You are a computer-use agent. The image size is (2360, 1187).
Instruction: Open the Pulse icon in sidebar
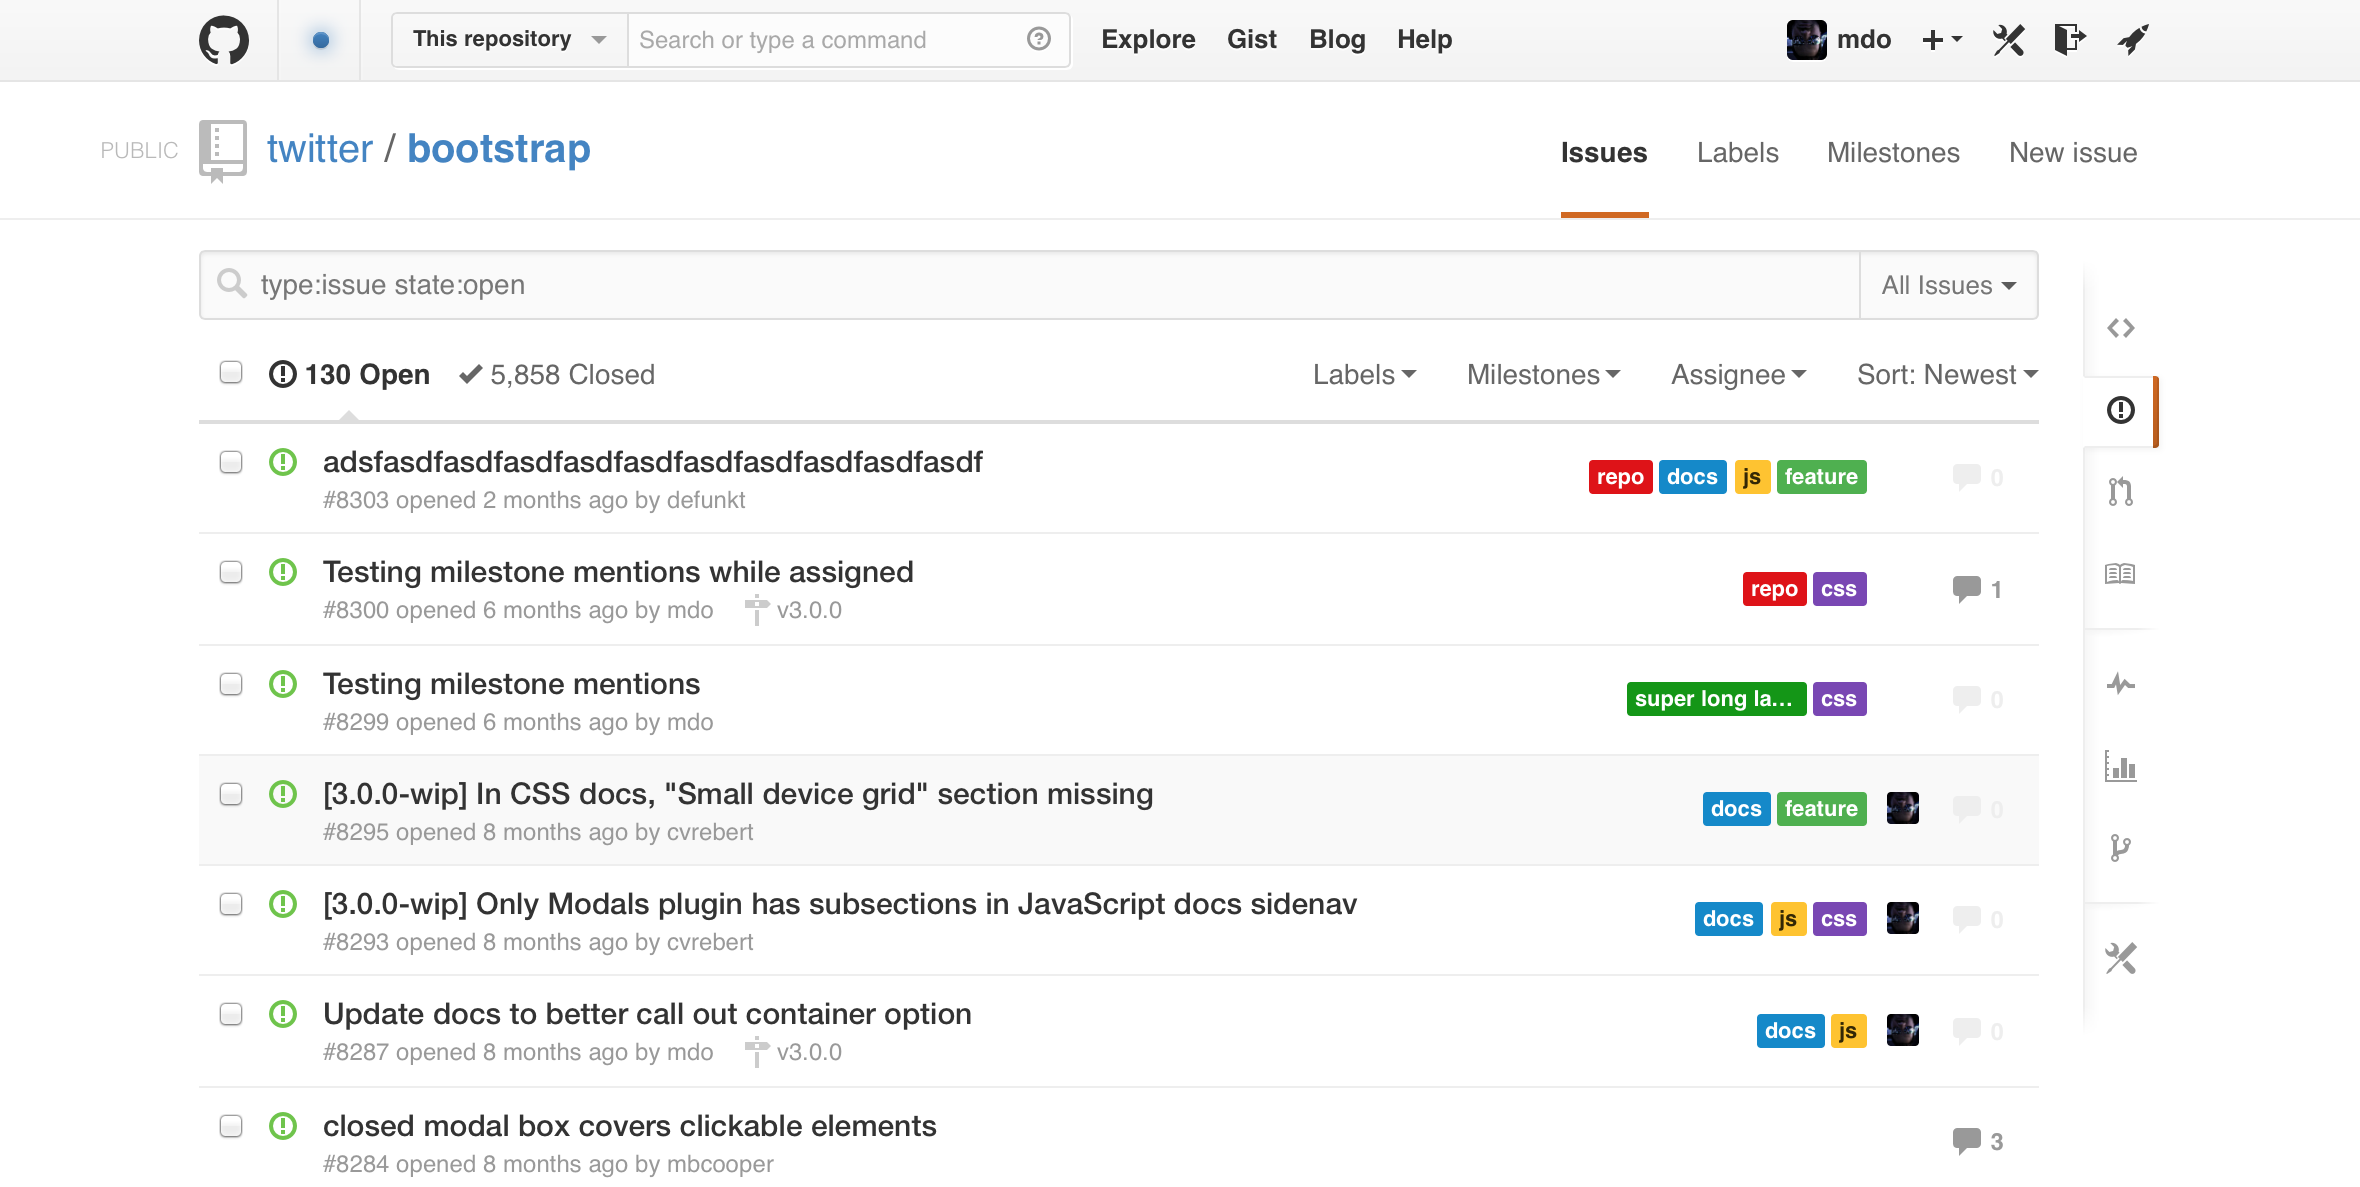click(x=2120, y=684)
